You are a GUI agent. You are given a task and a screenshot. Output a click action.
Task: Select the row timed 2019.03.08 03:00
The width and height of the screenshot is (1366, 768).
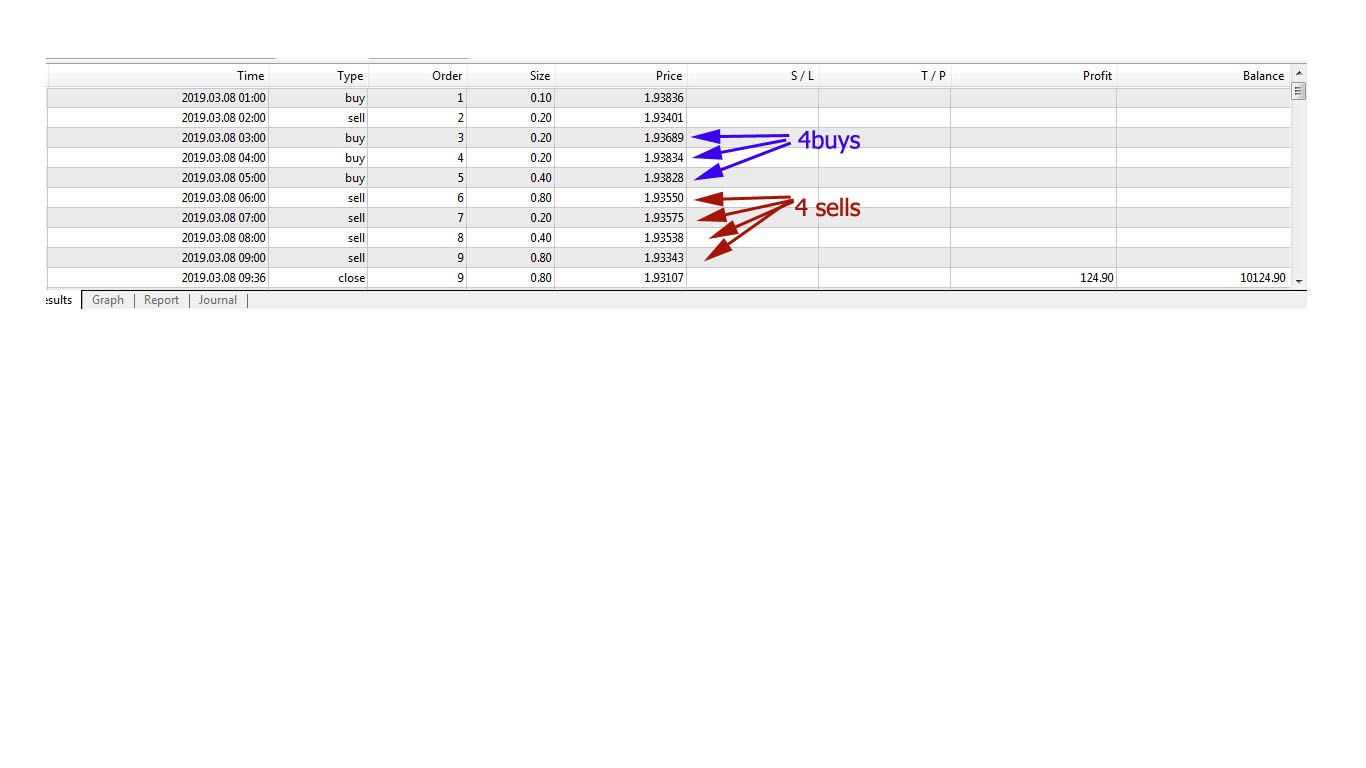[x=669, y=138]
